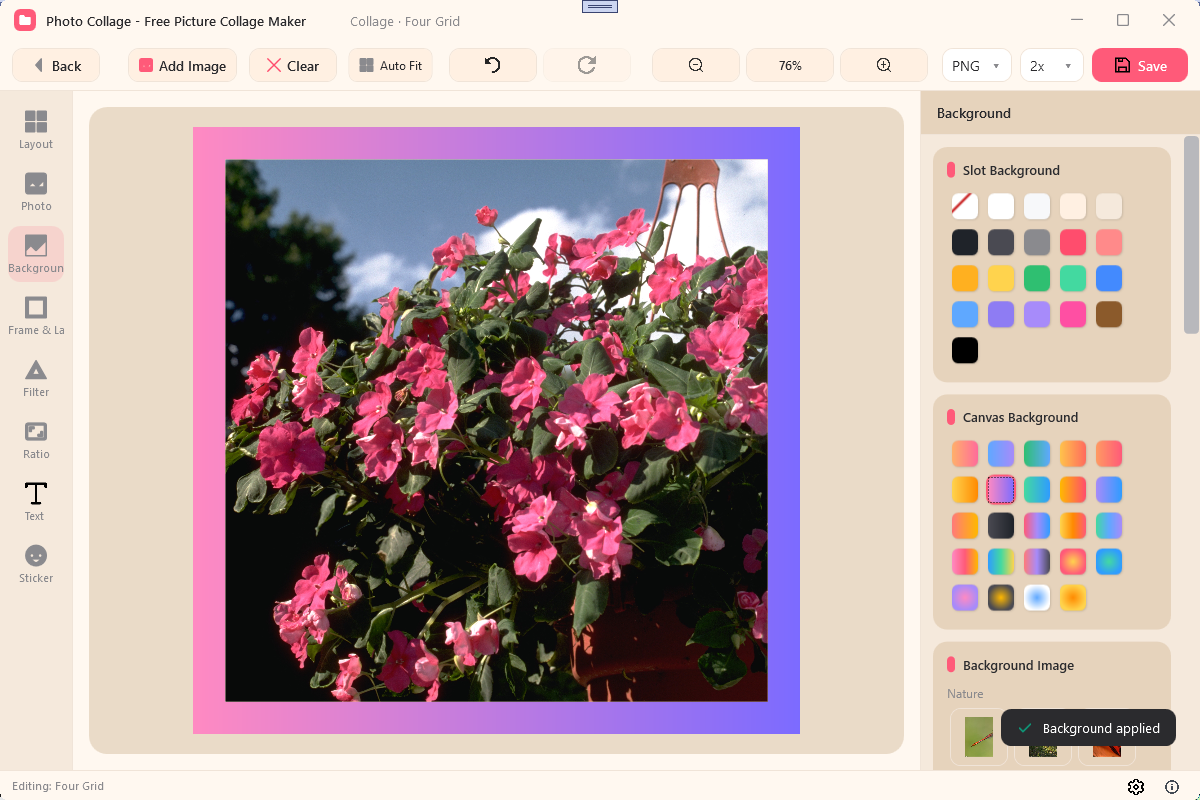Choose hot pink slot background swatch
1200x800 pixels.
coord(1073,314)
